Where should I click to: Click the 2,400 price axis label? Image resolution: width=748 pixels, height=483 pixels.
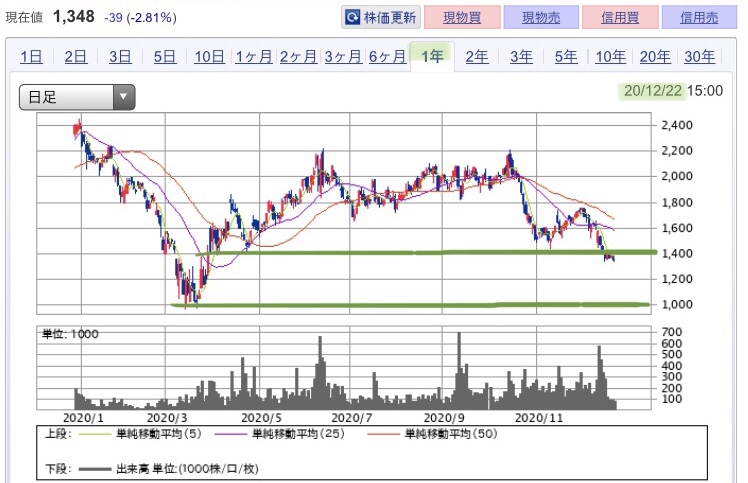tap(676, 125)
